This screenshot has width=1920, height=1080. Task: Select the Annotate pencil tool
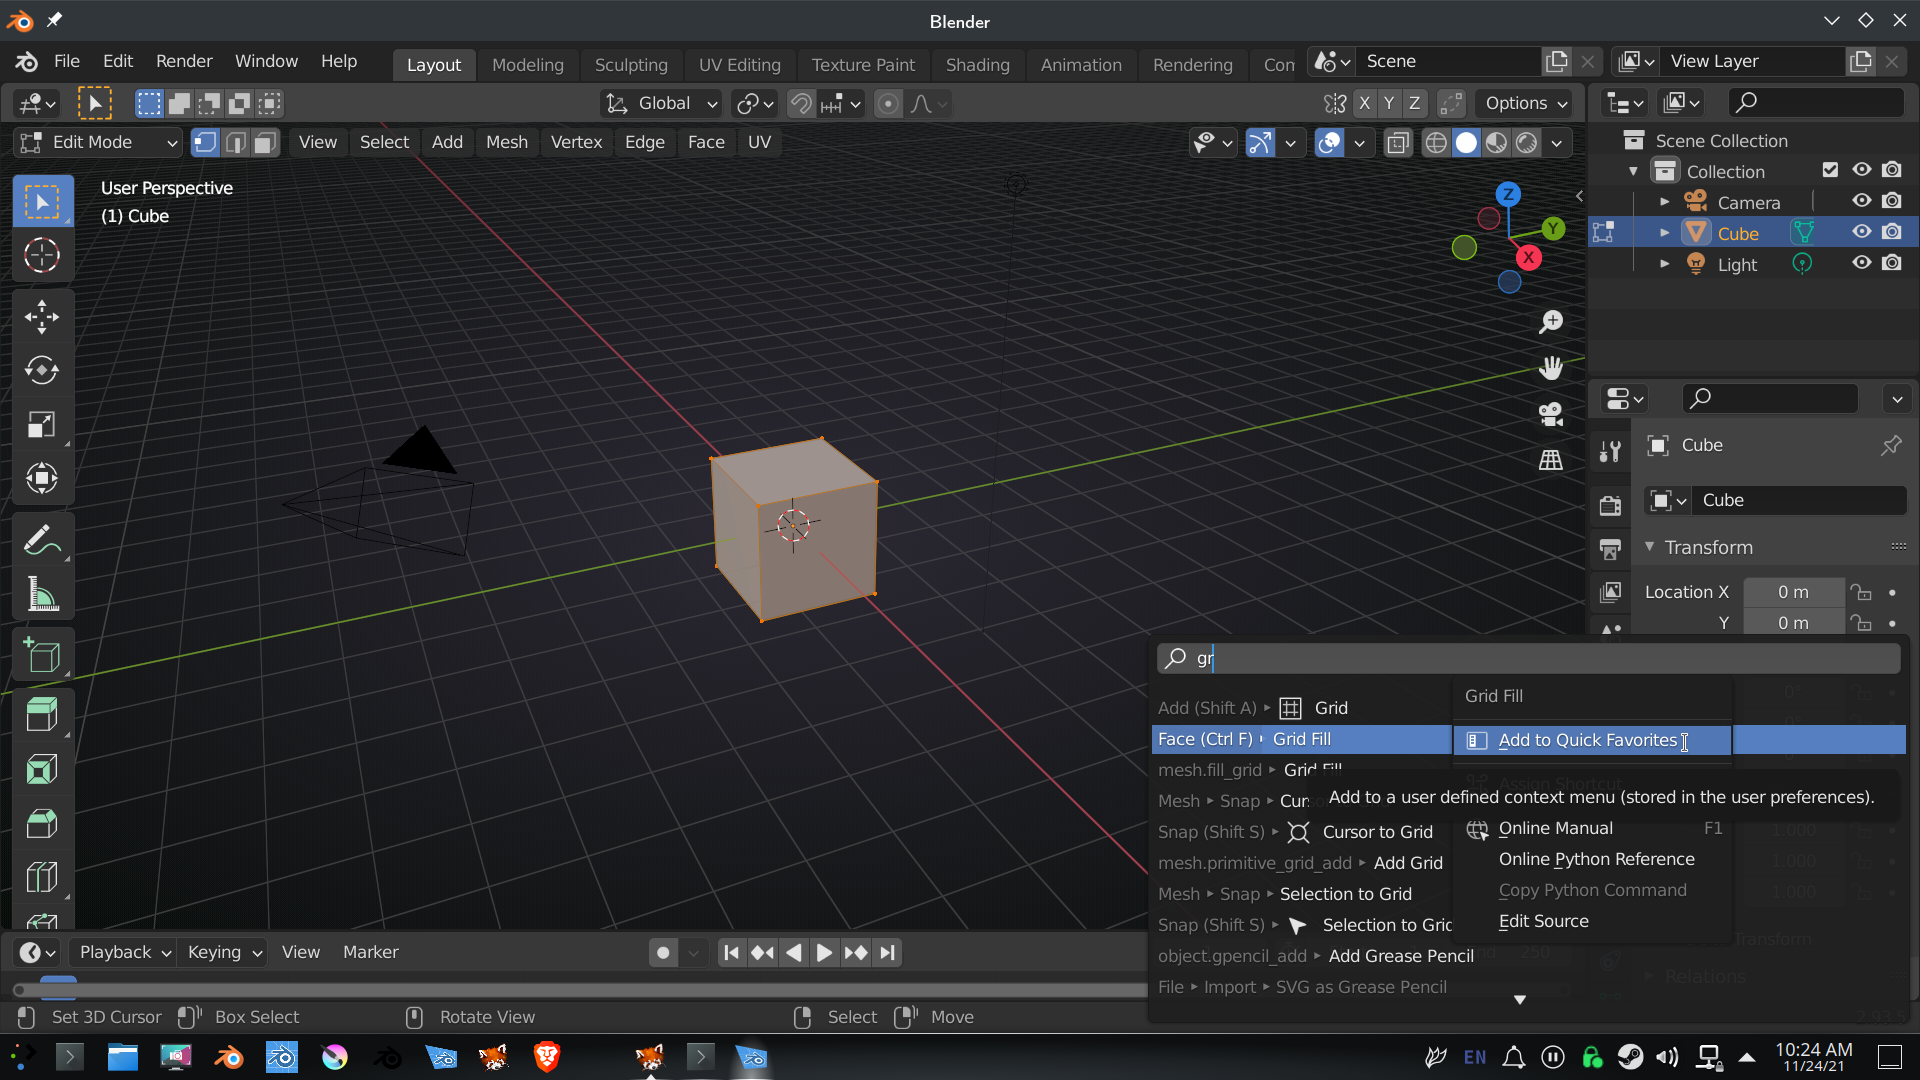click(x=41, y=541)
